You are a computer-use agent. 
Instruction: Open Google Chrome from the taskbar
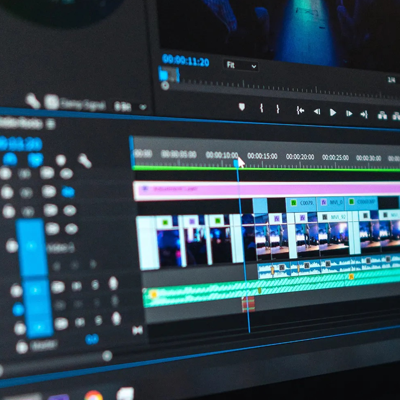[94, 395]
